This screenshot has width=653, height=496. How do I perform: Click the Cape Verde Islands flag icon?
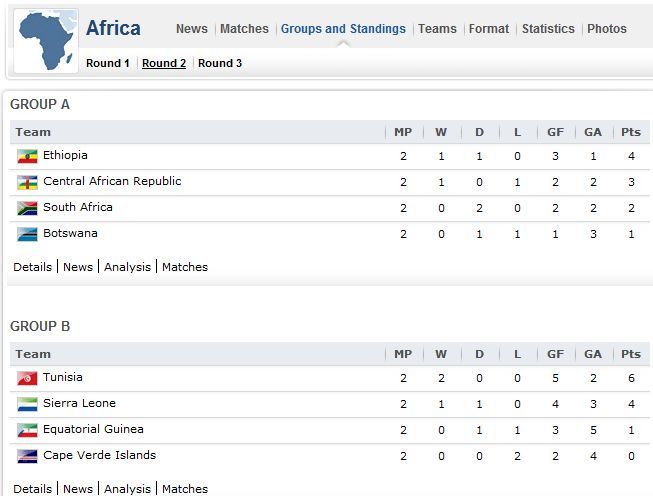pos(27,456)
